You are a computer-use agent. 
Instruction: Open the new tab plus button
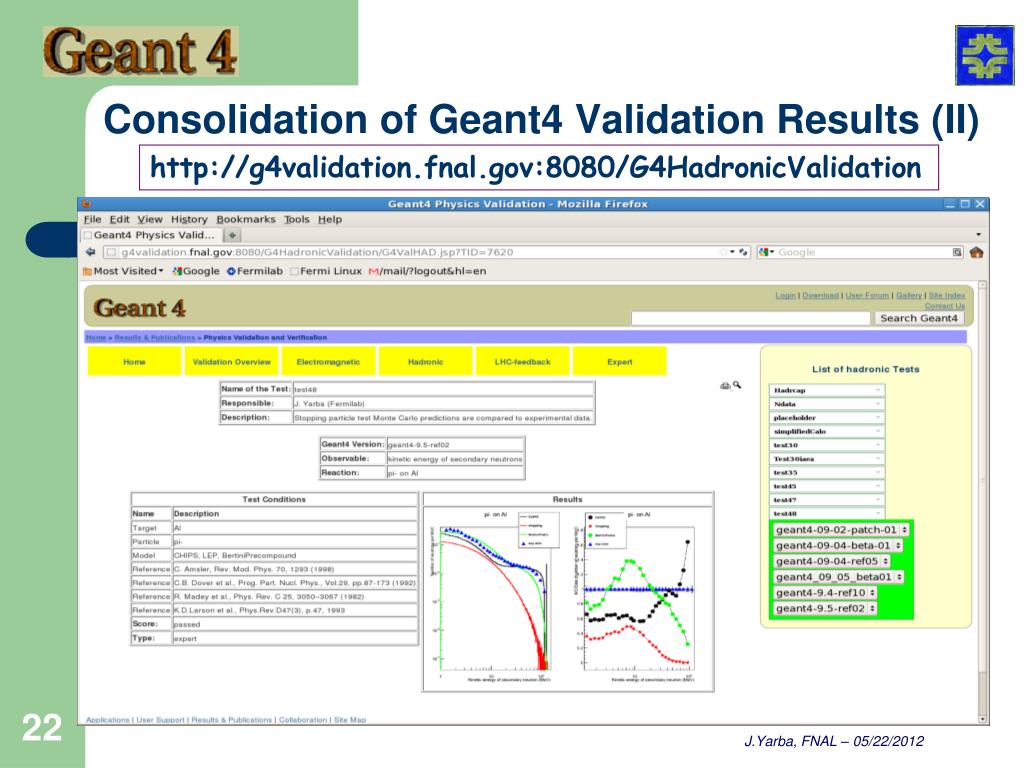tap(232, 235)
